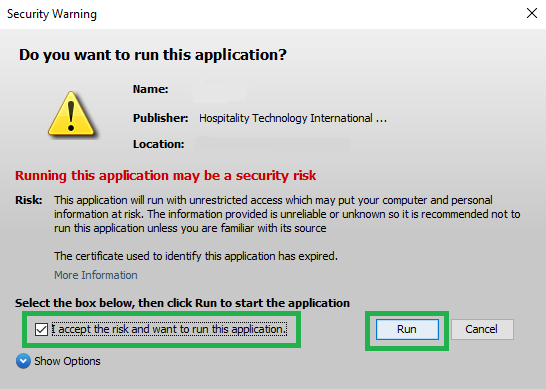This screenshot has height=389, width=546.
Task: Expand the Show Options text label
Action: point(67,361)
